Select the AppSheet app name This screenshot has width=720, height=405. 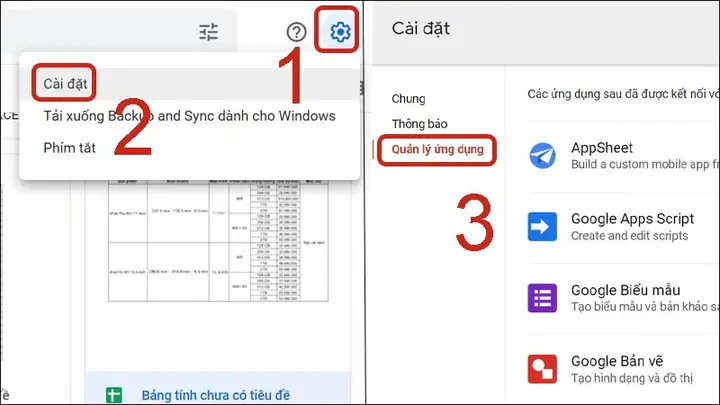(x=602, y=148)
